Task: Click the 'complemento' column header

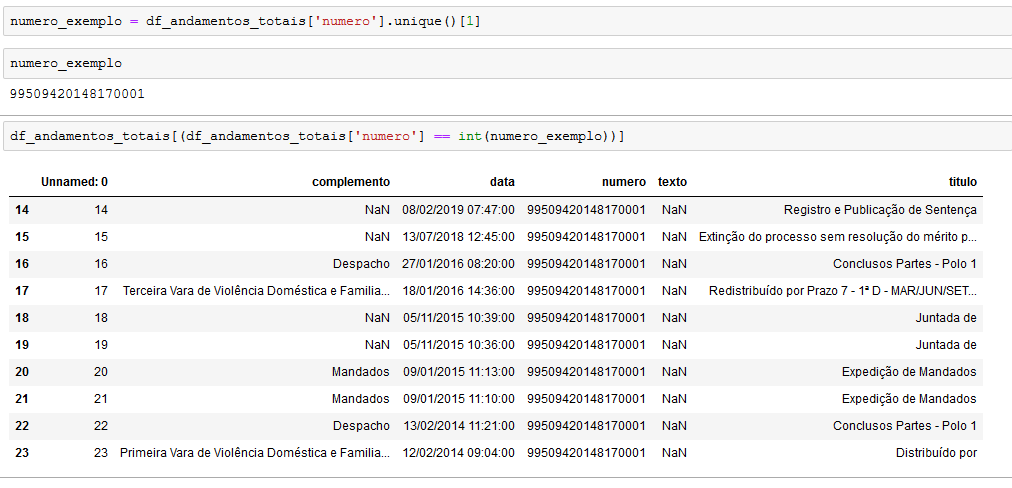Action: 351,182
